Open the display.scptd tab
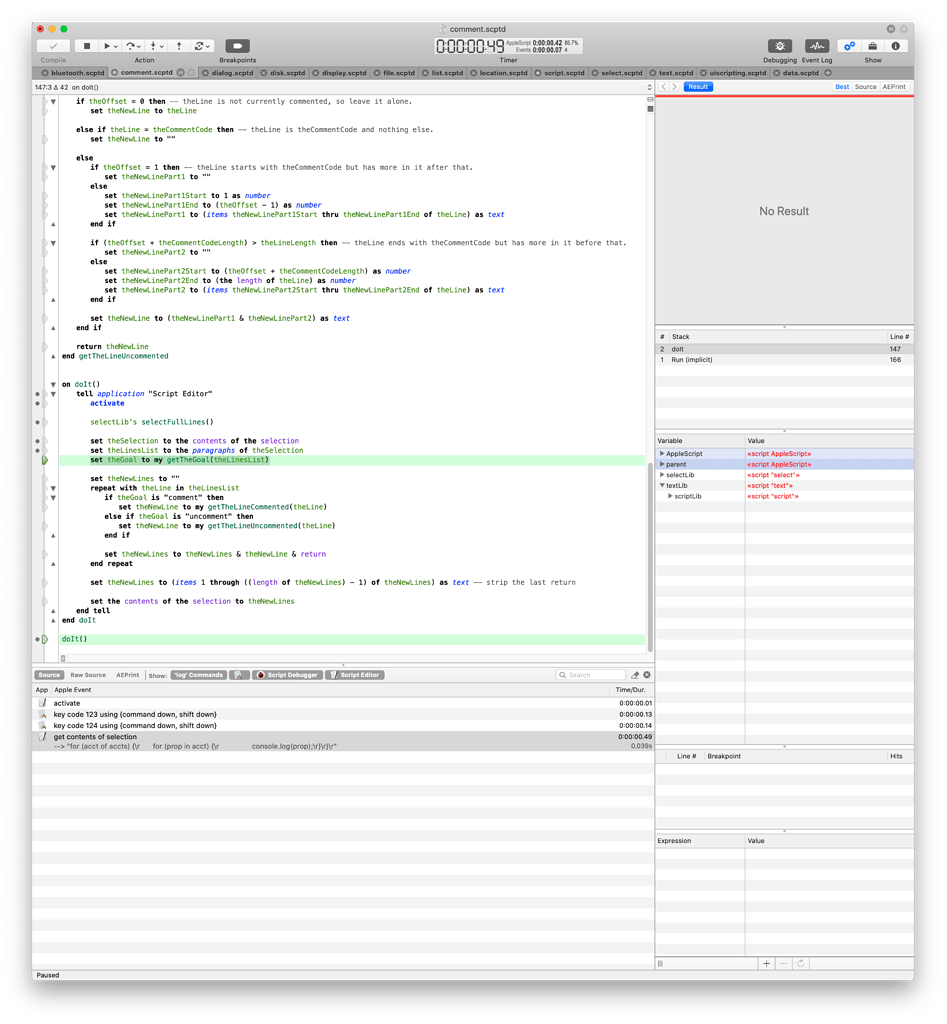 click(344, 73)
